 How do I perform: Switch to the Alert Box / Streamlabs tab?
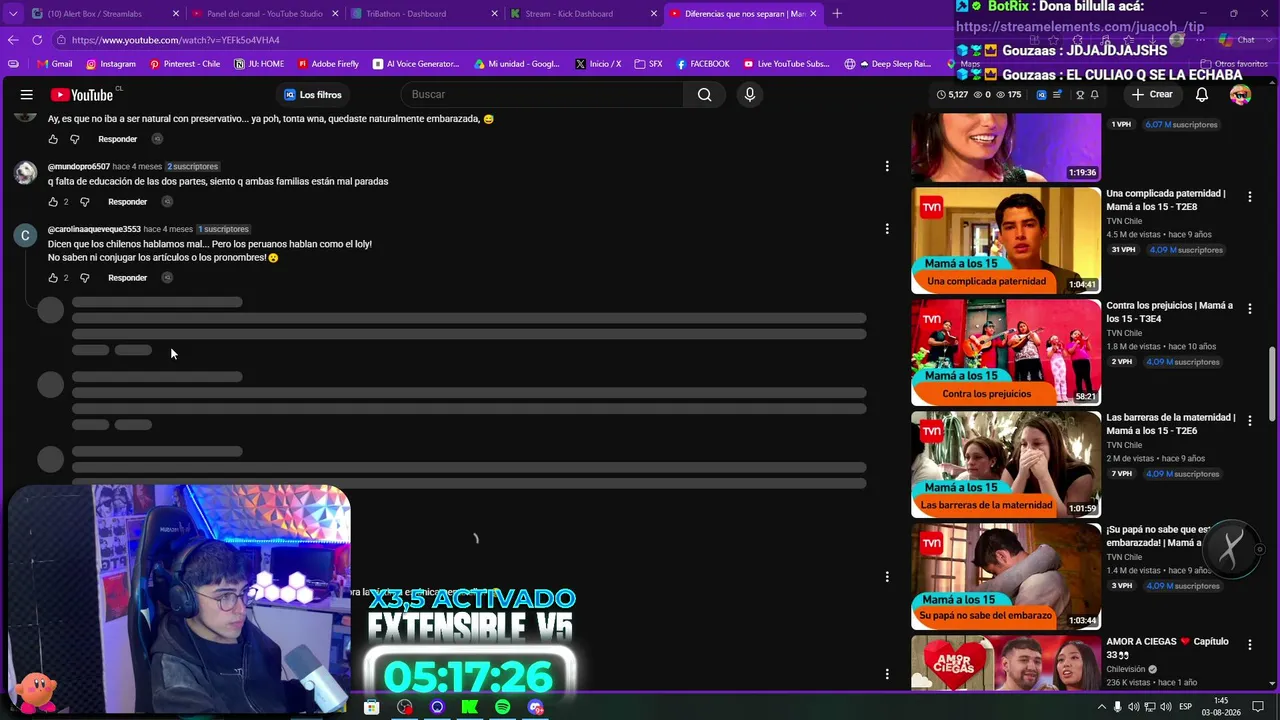[x=105, y=14]
